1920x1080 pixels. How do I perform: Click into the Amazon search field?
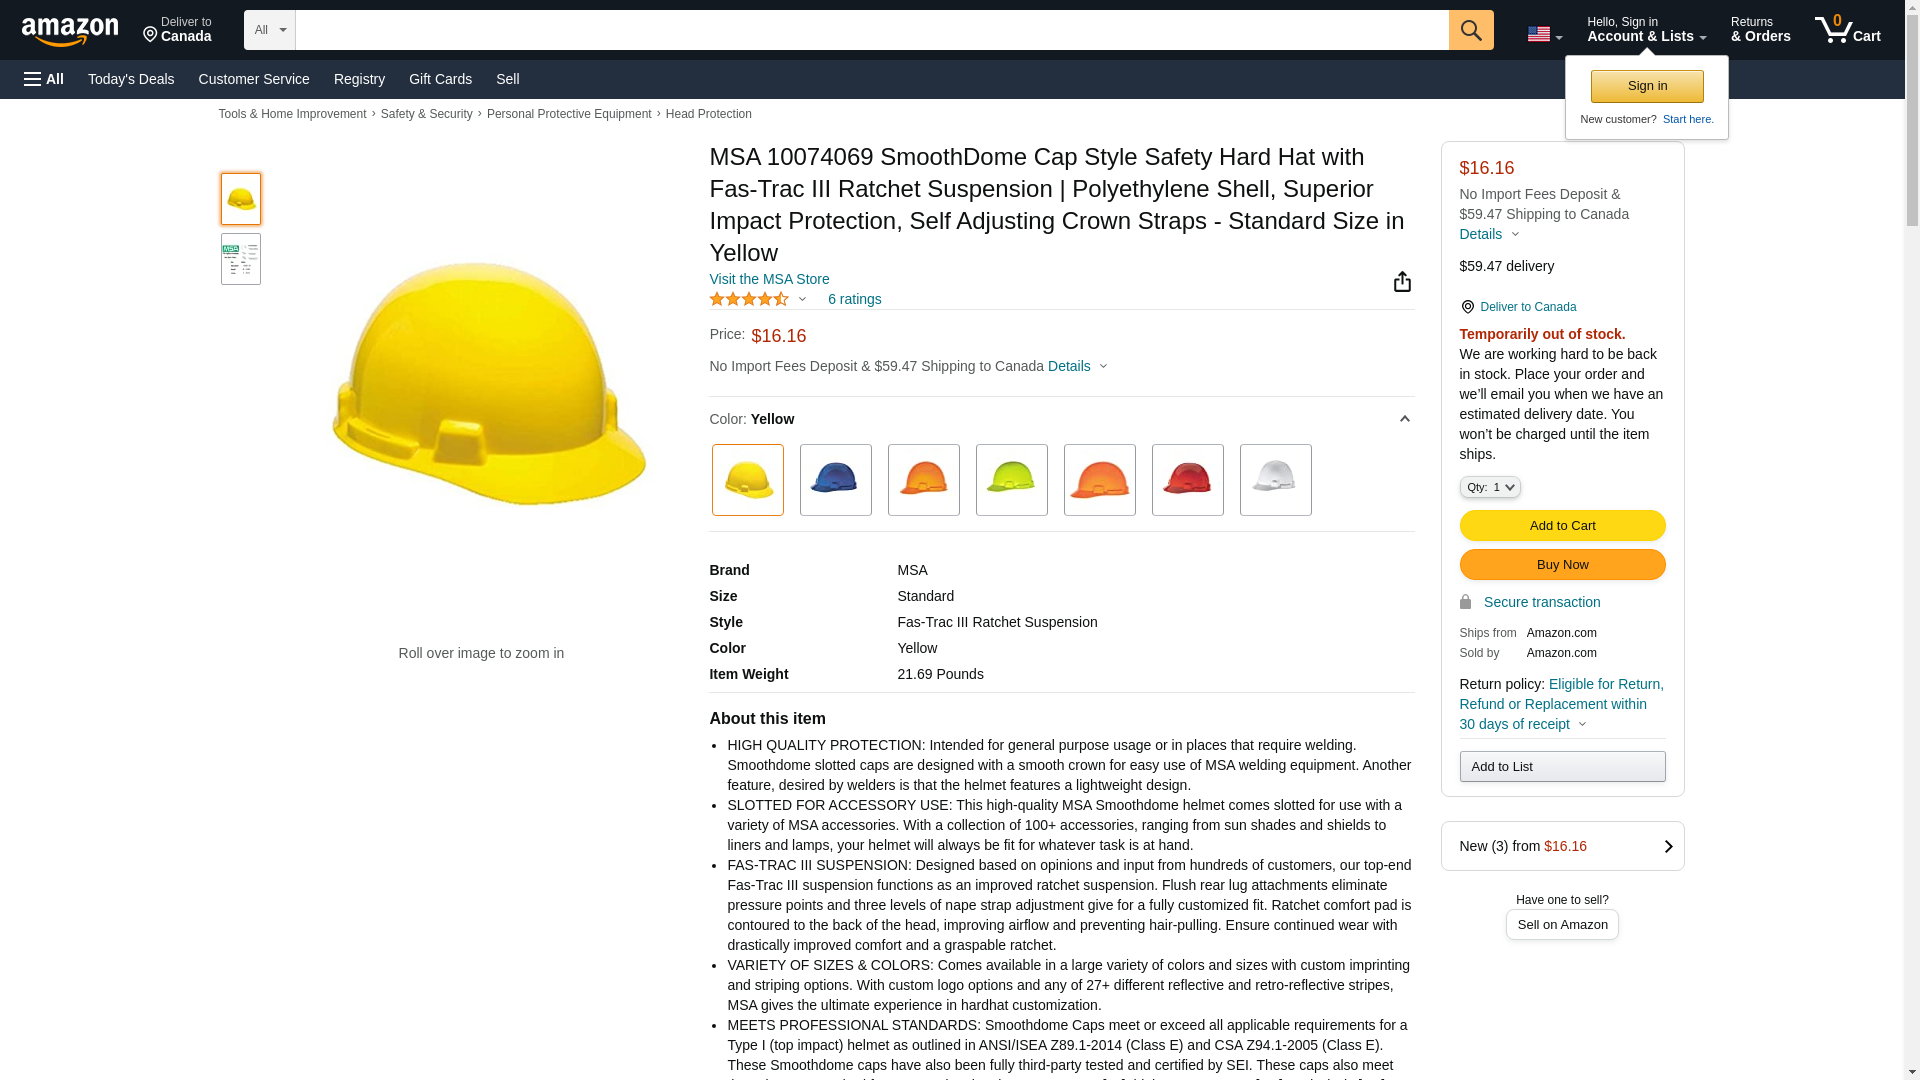click(x=870, y=30)
